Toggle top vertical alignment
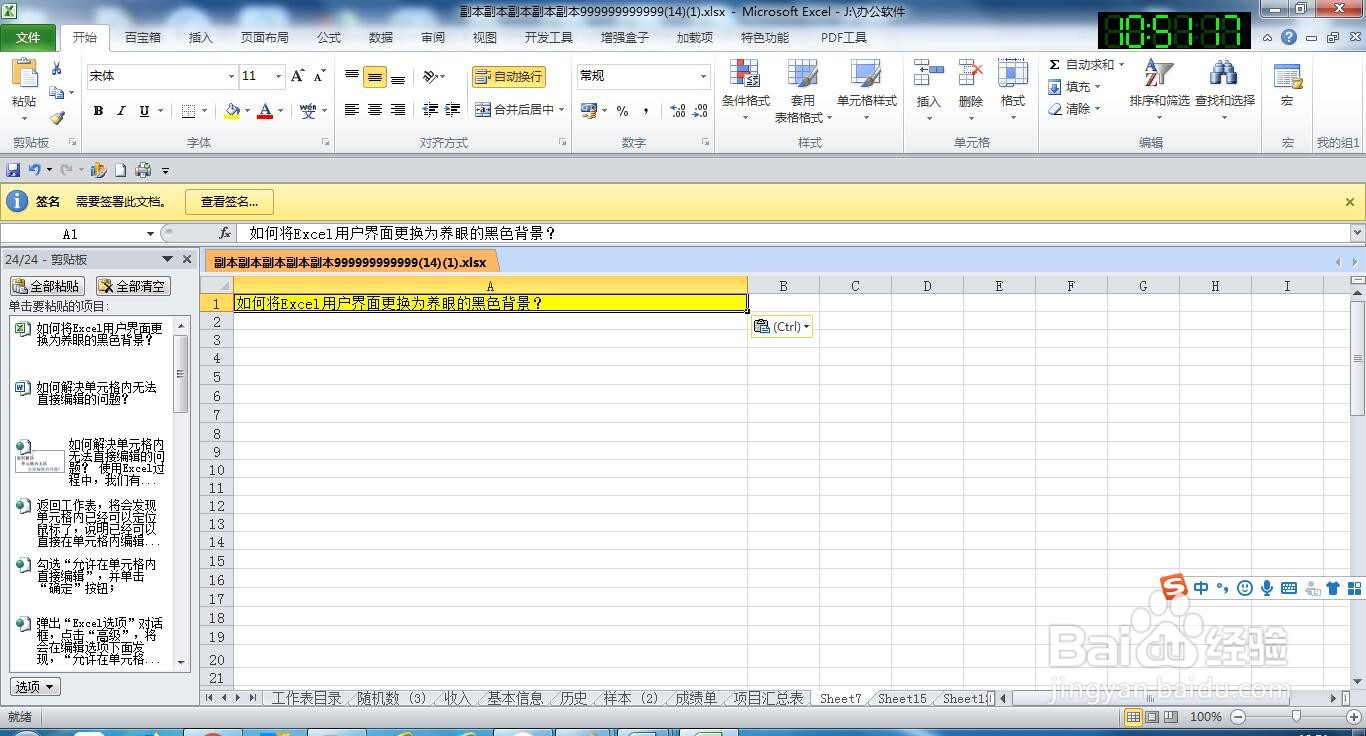The height and width of the screenshot is (736, 1366). pyautogui.click(x=352, y=76)
